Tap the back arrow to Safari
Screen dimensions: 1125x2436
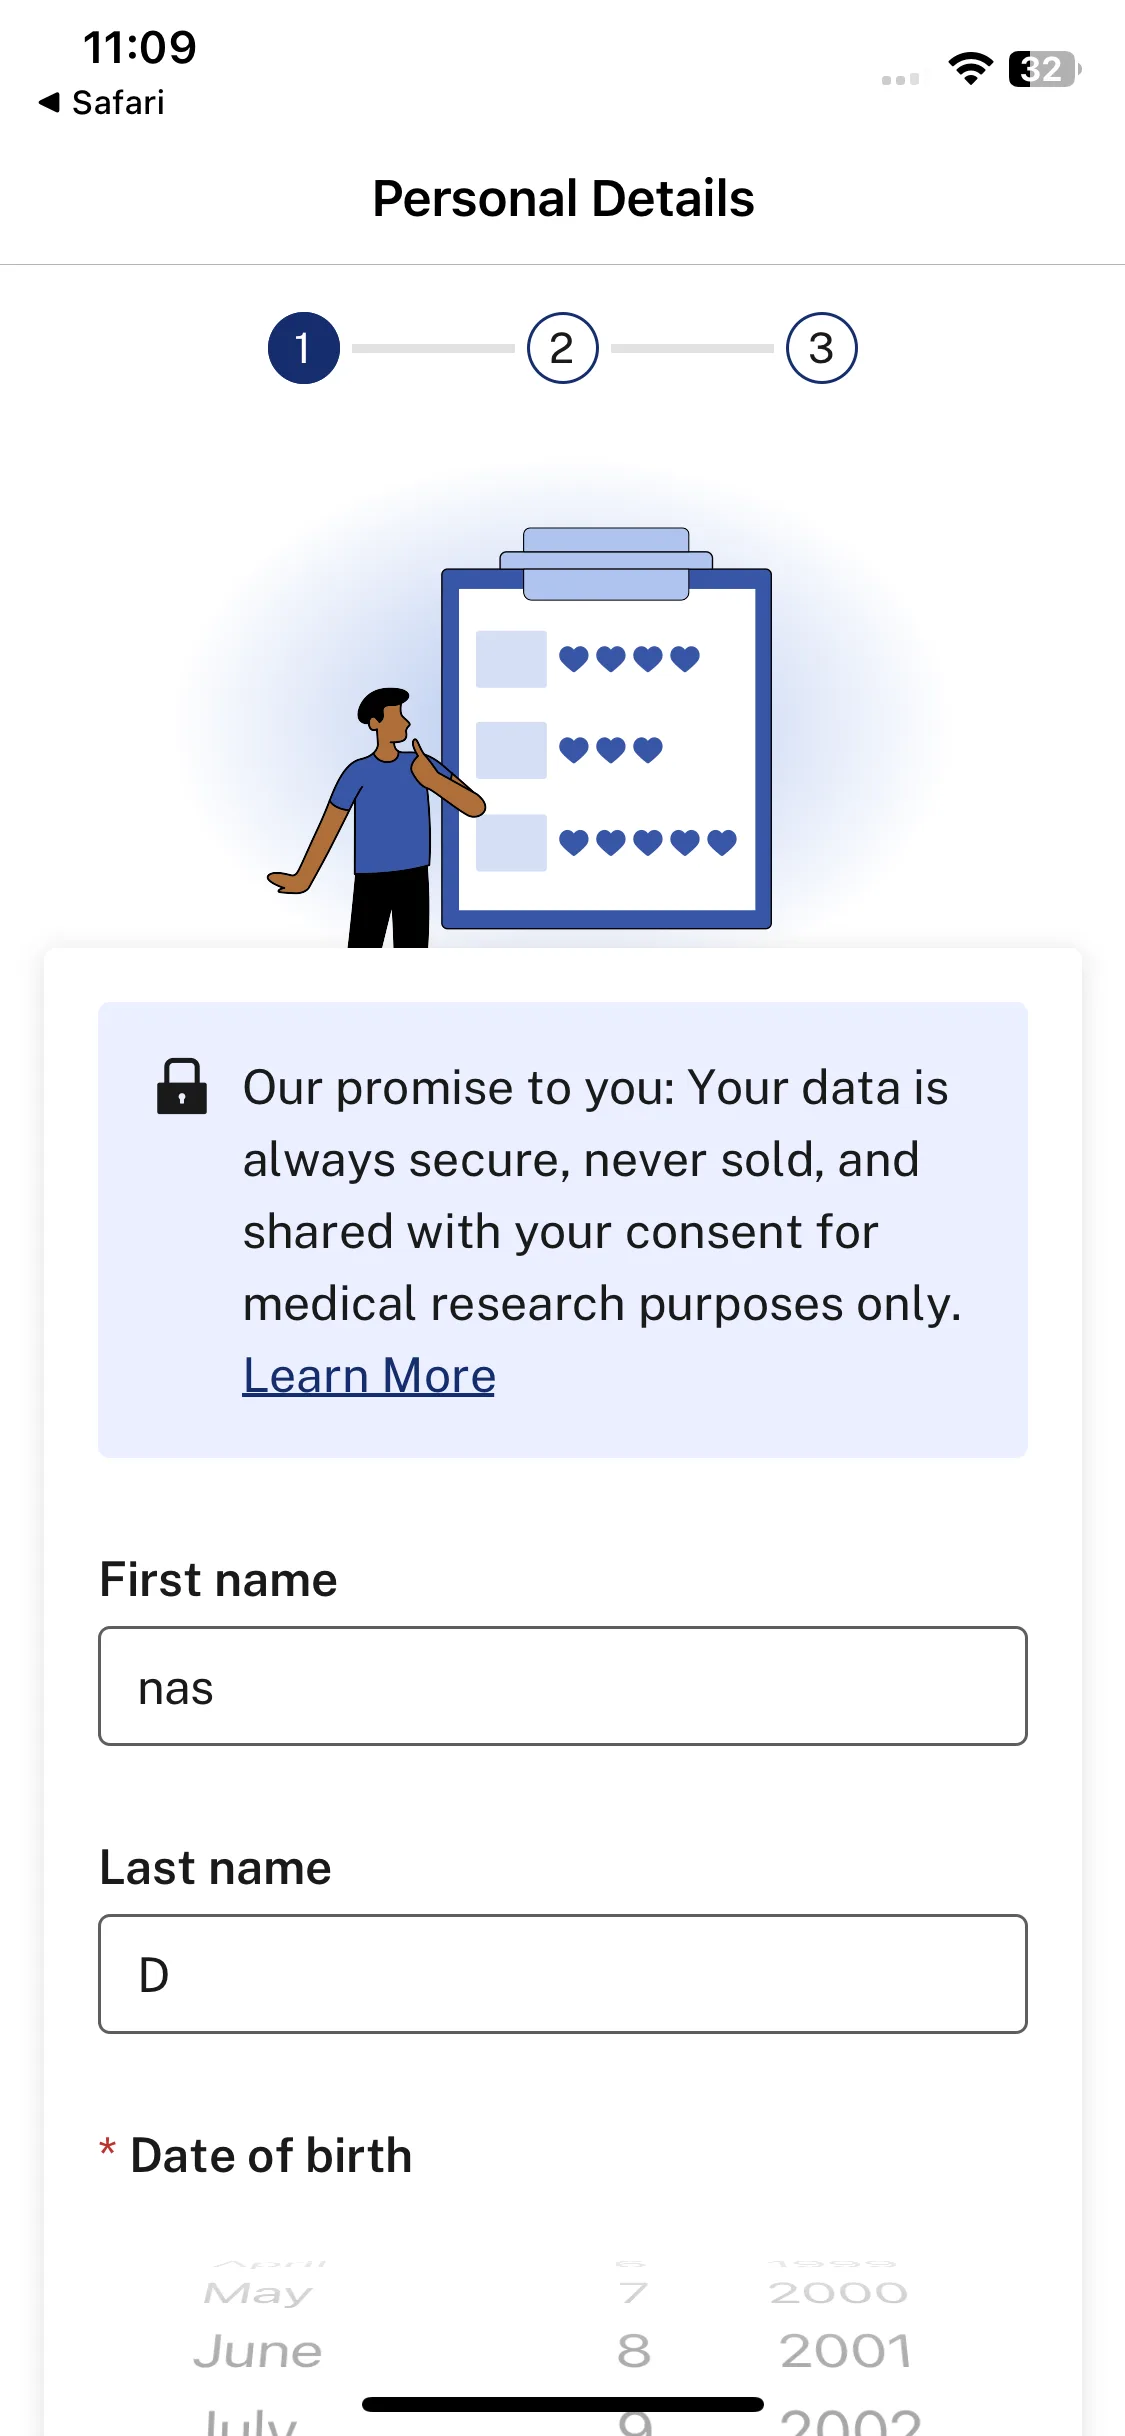[x=49, y=102]
